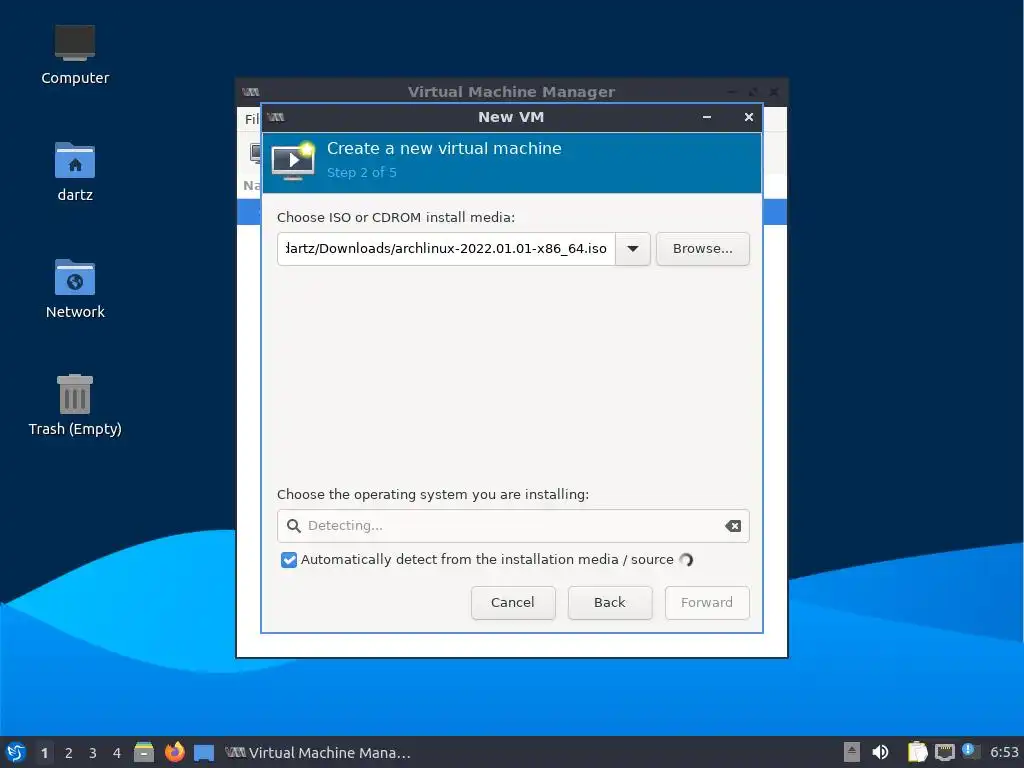
Task: Click the 6:53 clock in panel
Action: click(x=1004, y=752)
